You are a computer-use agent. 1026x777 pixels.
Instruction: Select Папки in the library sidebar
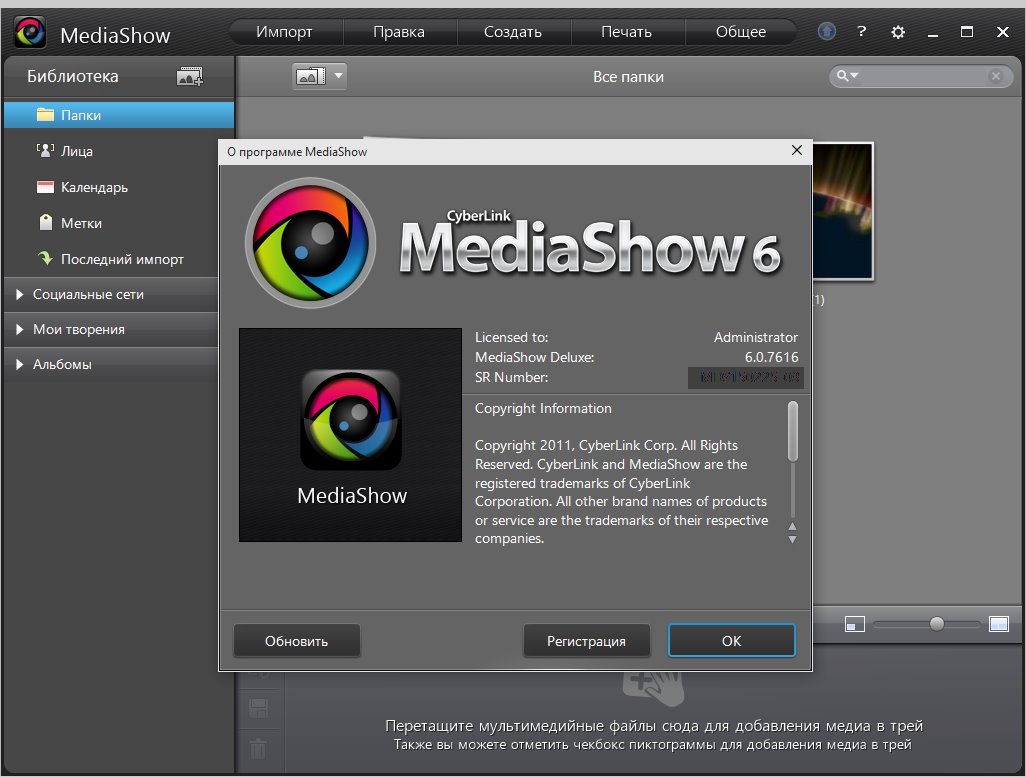(x=119, y=115)
